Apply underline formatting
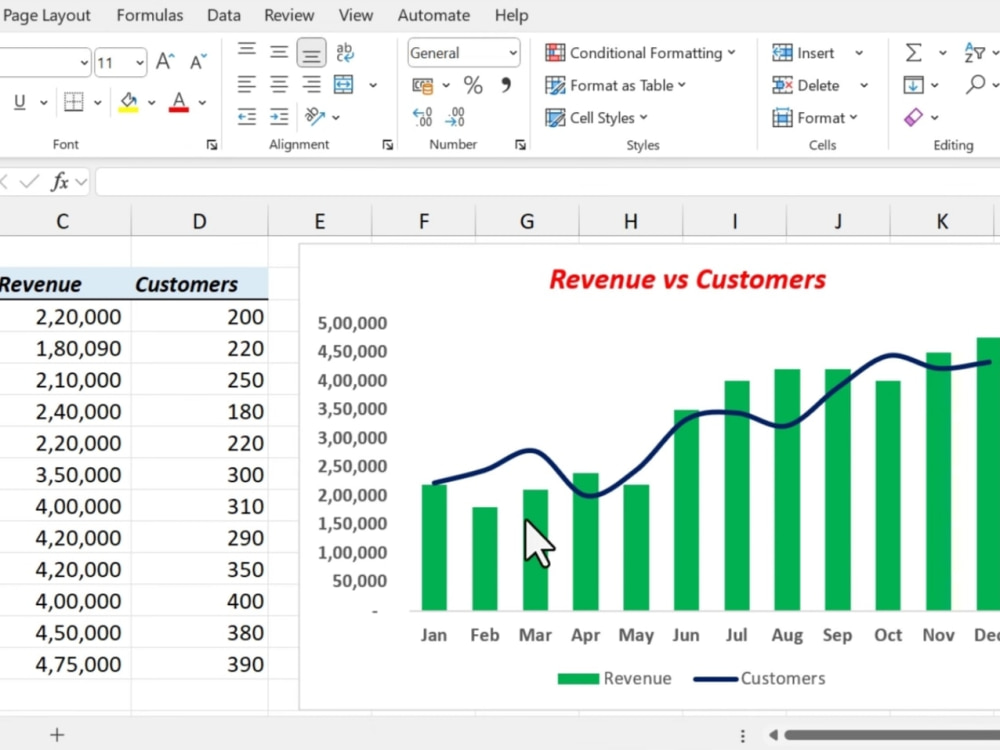This screenshot has height=750, width=1000. [20, 102]
